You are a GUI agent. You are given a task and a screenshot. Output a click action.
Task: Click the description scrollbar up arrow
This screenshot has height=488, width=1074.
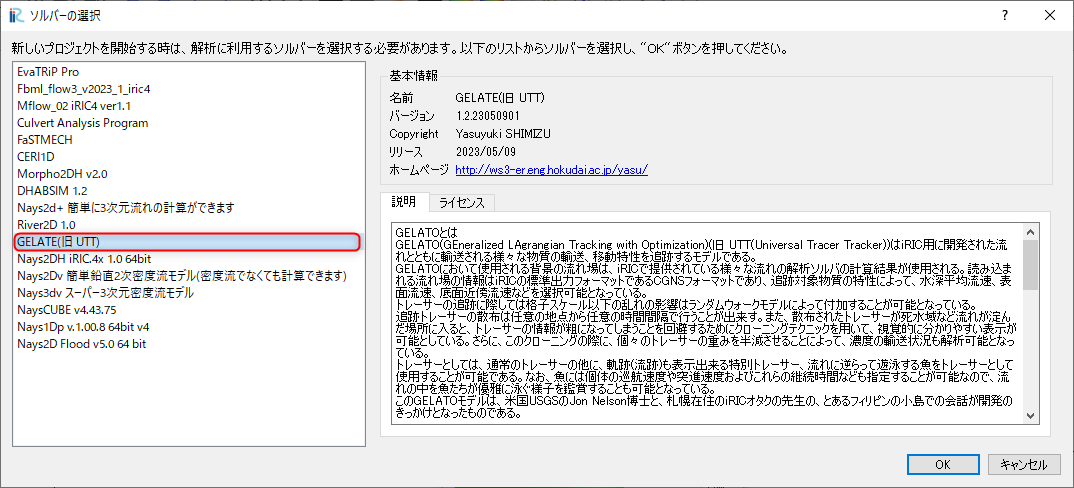point(1030,230)
